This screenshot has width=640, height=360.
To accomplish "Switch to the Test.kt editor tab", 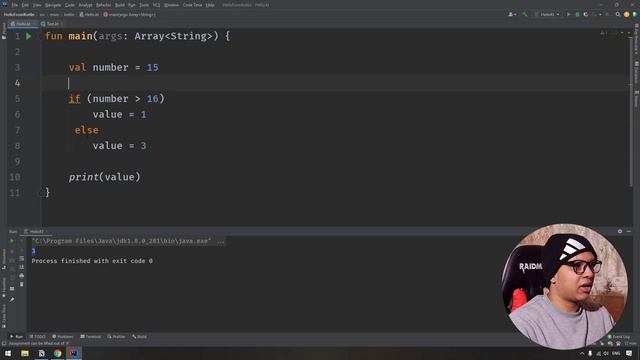I will point(51,24).
